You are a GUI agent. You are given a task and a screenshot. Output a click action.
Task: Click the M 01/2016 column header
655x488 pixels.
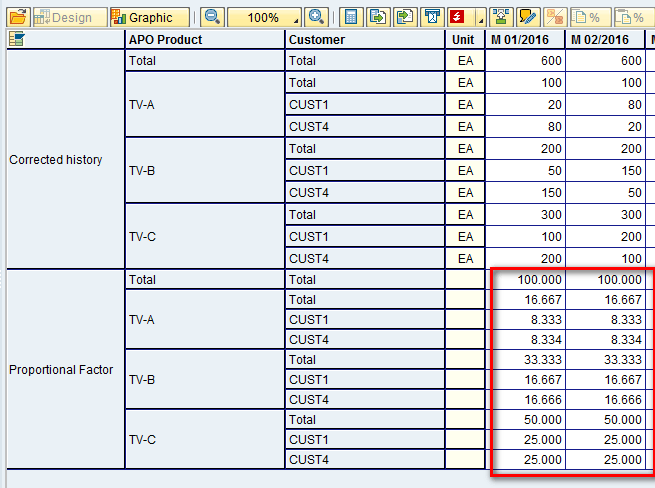pyautogui.click(x=525, y=40)
